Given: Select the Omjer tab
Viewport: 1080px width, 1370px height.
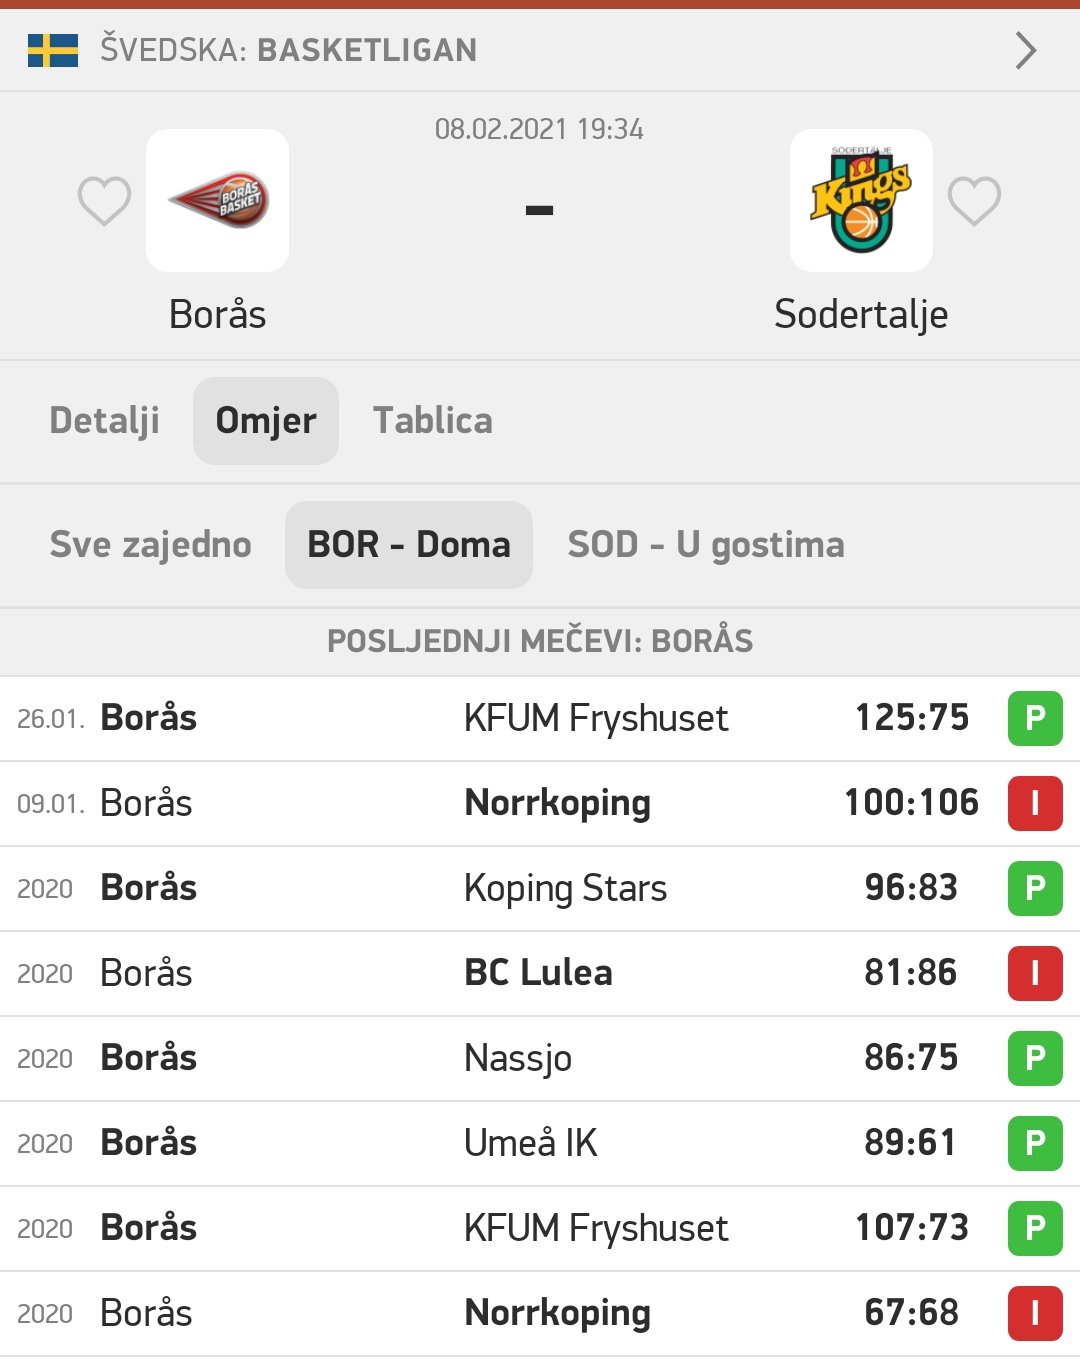Looking at the screenshot, I should [266, 421].
